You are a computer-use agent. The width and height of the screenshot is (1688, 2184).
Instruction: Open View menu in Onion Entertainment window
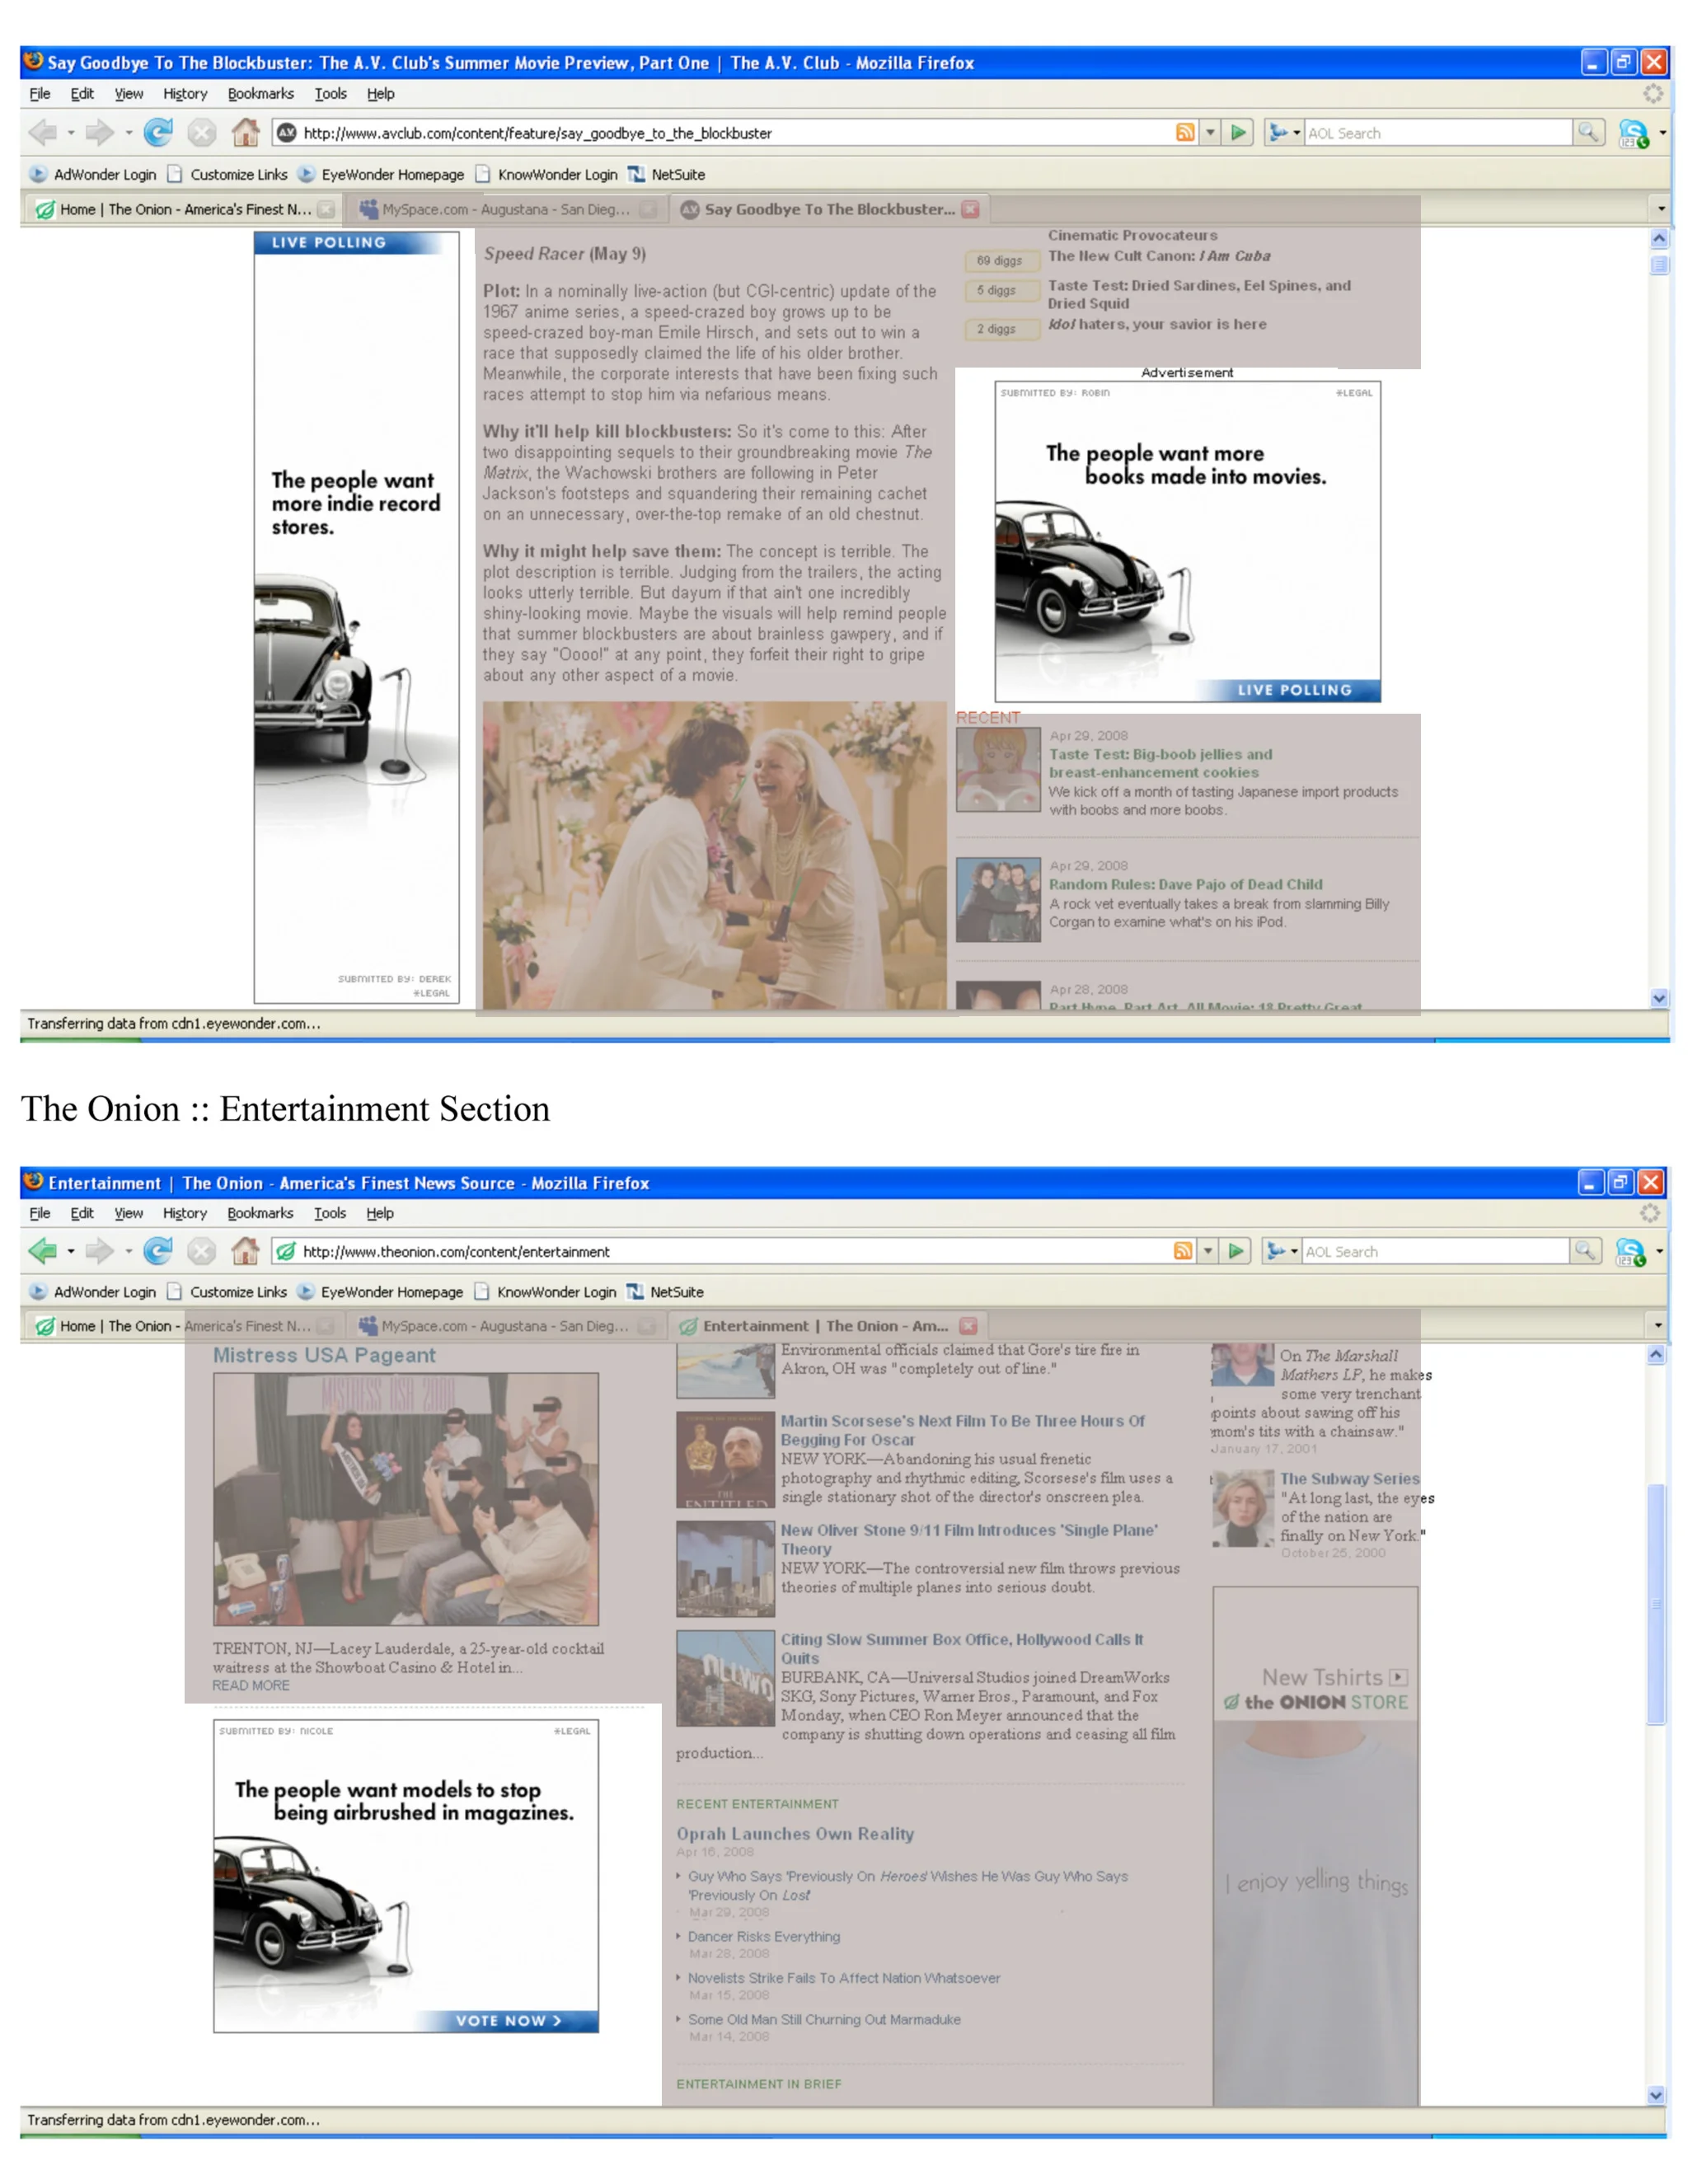(128, 1213)
